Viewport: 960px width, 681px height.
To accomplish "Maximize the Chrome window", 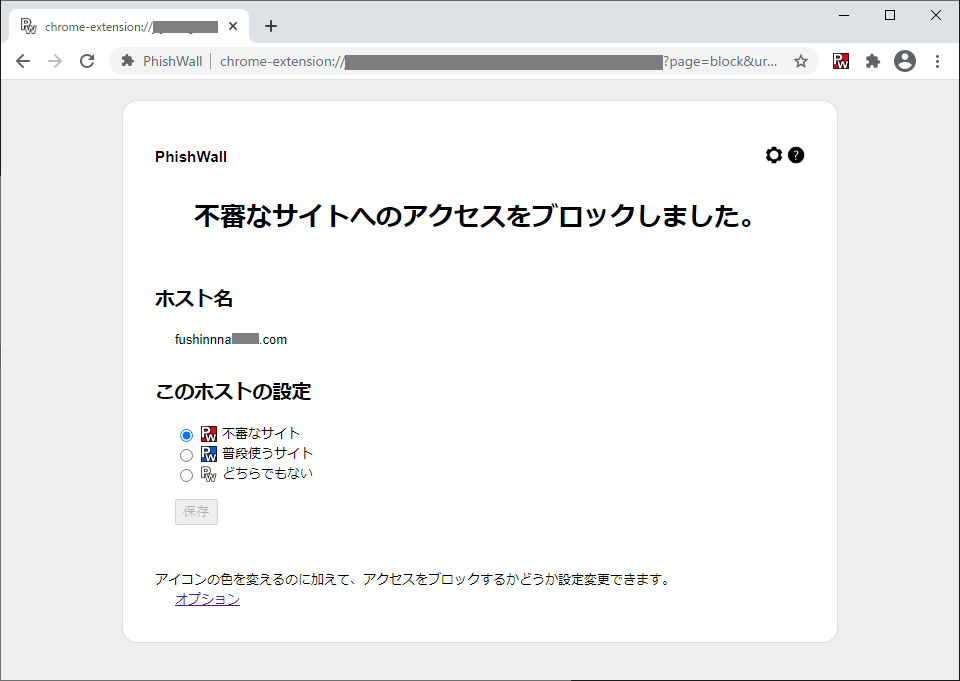I will (x=890, y=15).
